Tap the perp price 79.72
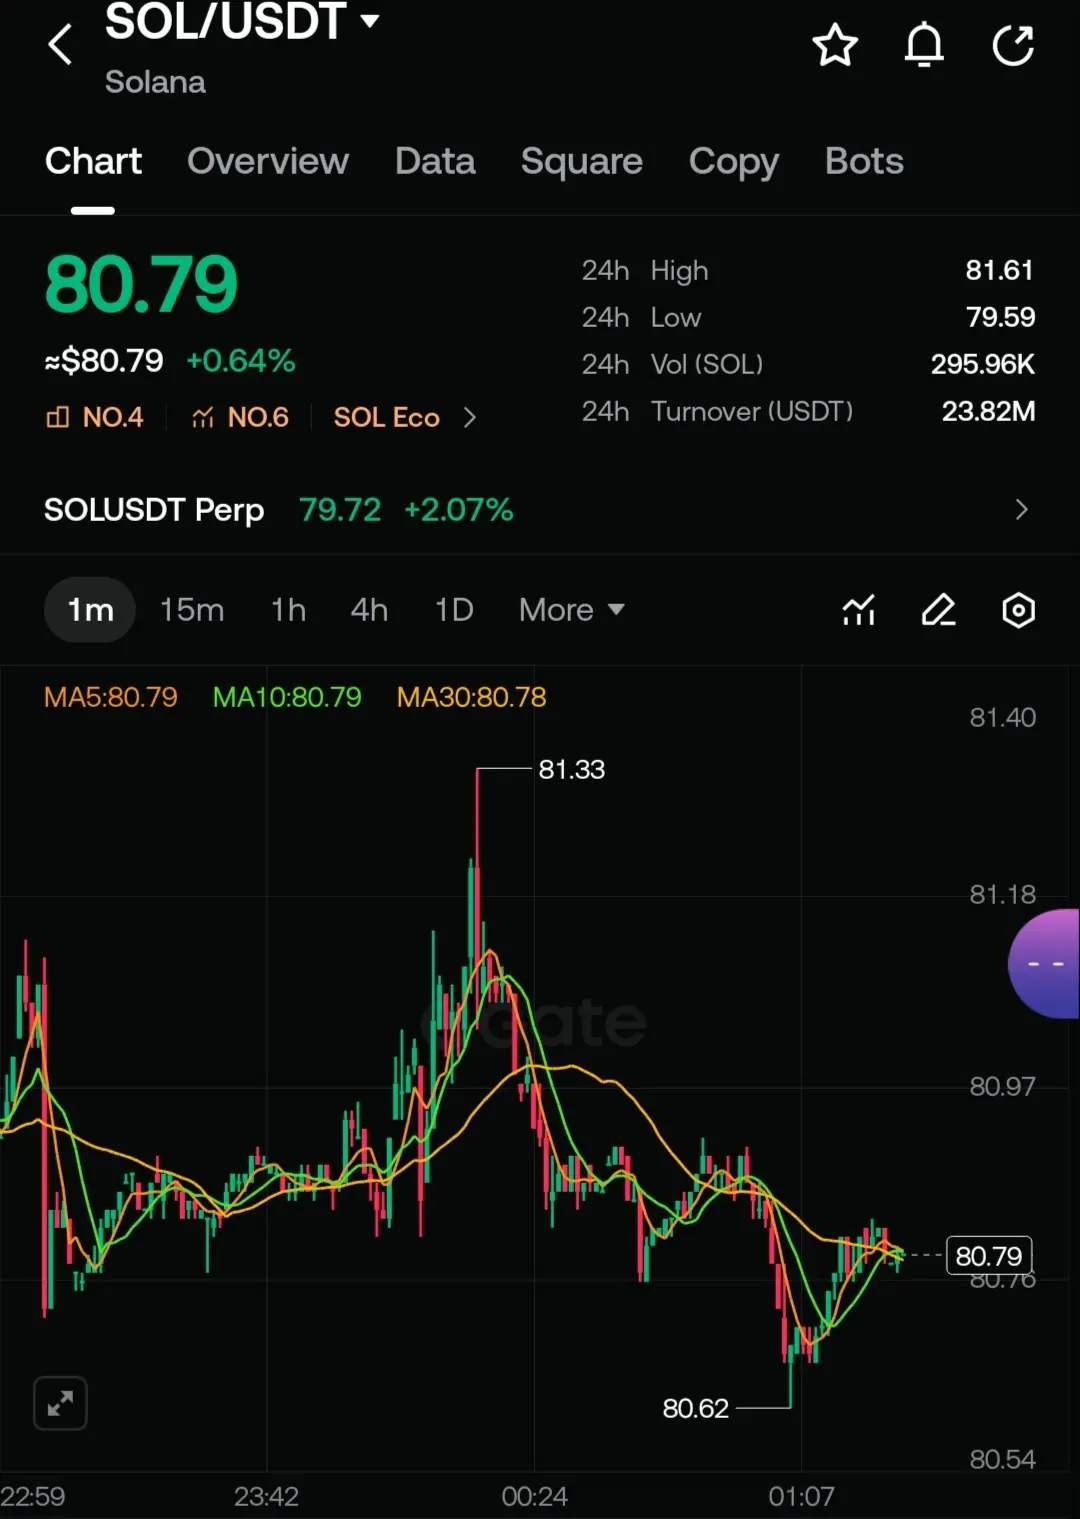This screenshot has height=1519, width=1080. [340, 510]
